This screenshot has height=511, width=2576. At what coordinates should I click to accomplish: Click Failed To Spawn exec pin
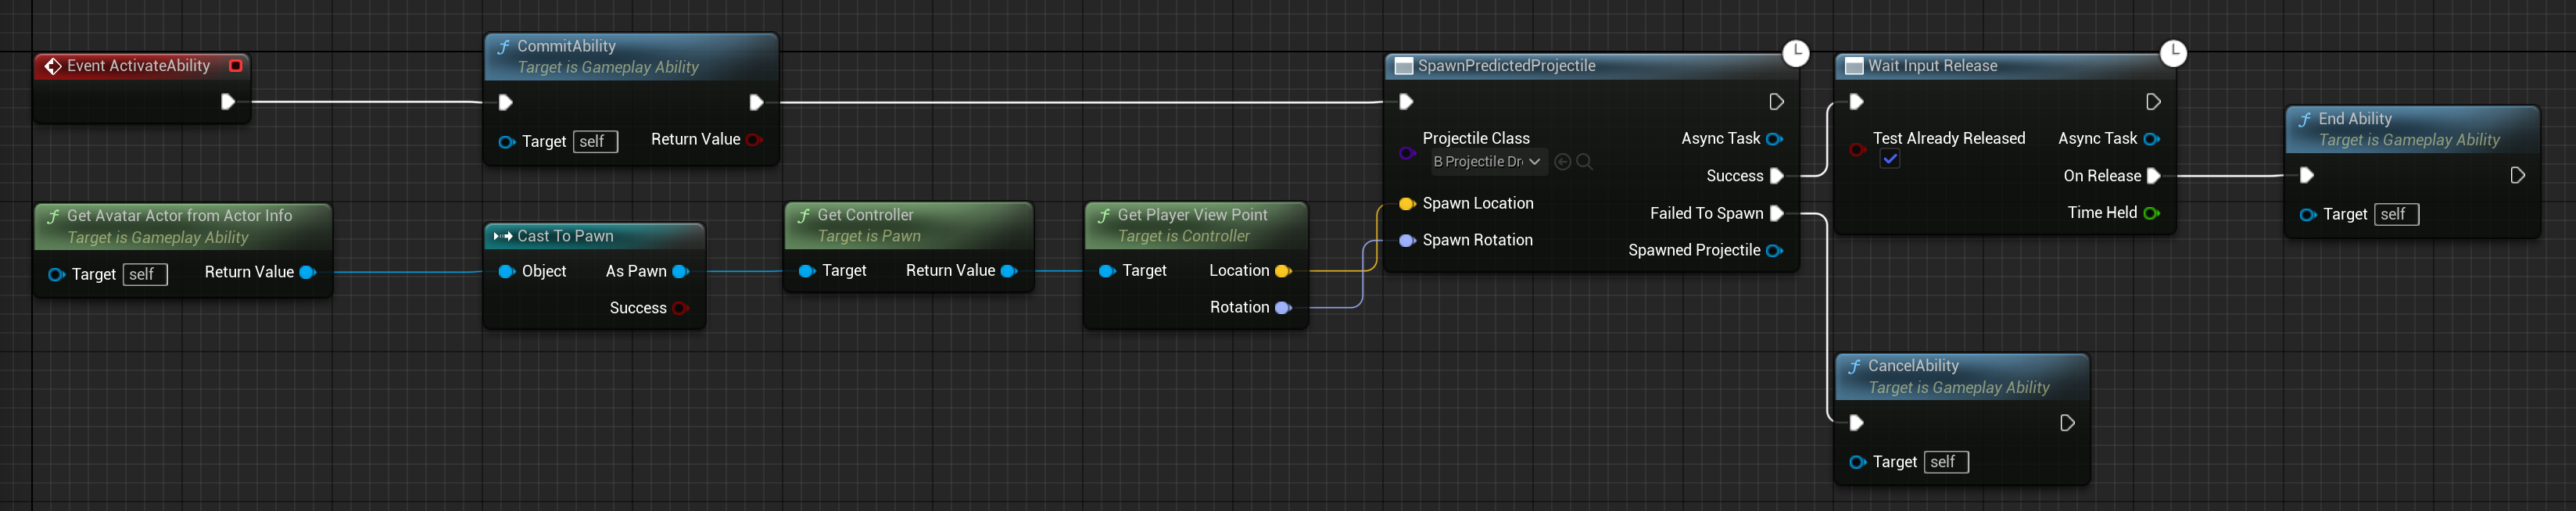point(1777,213)
